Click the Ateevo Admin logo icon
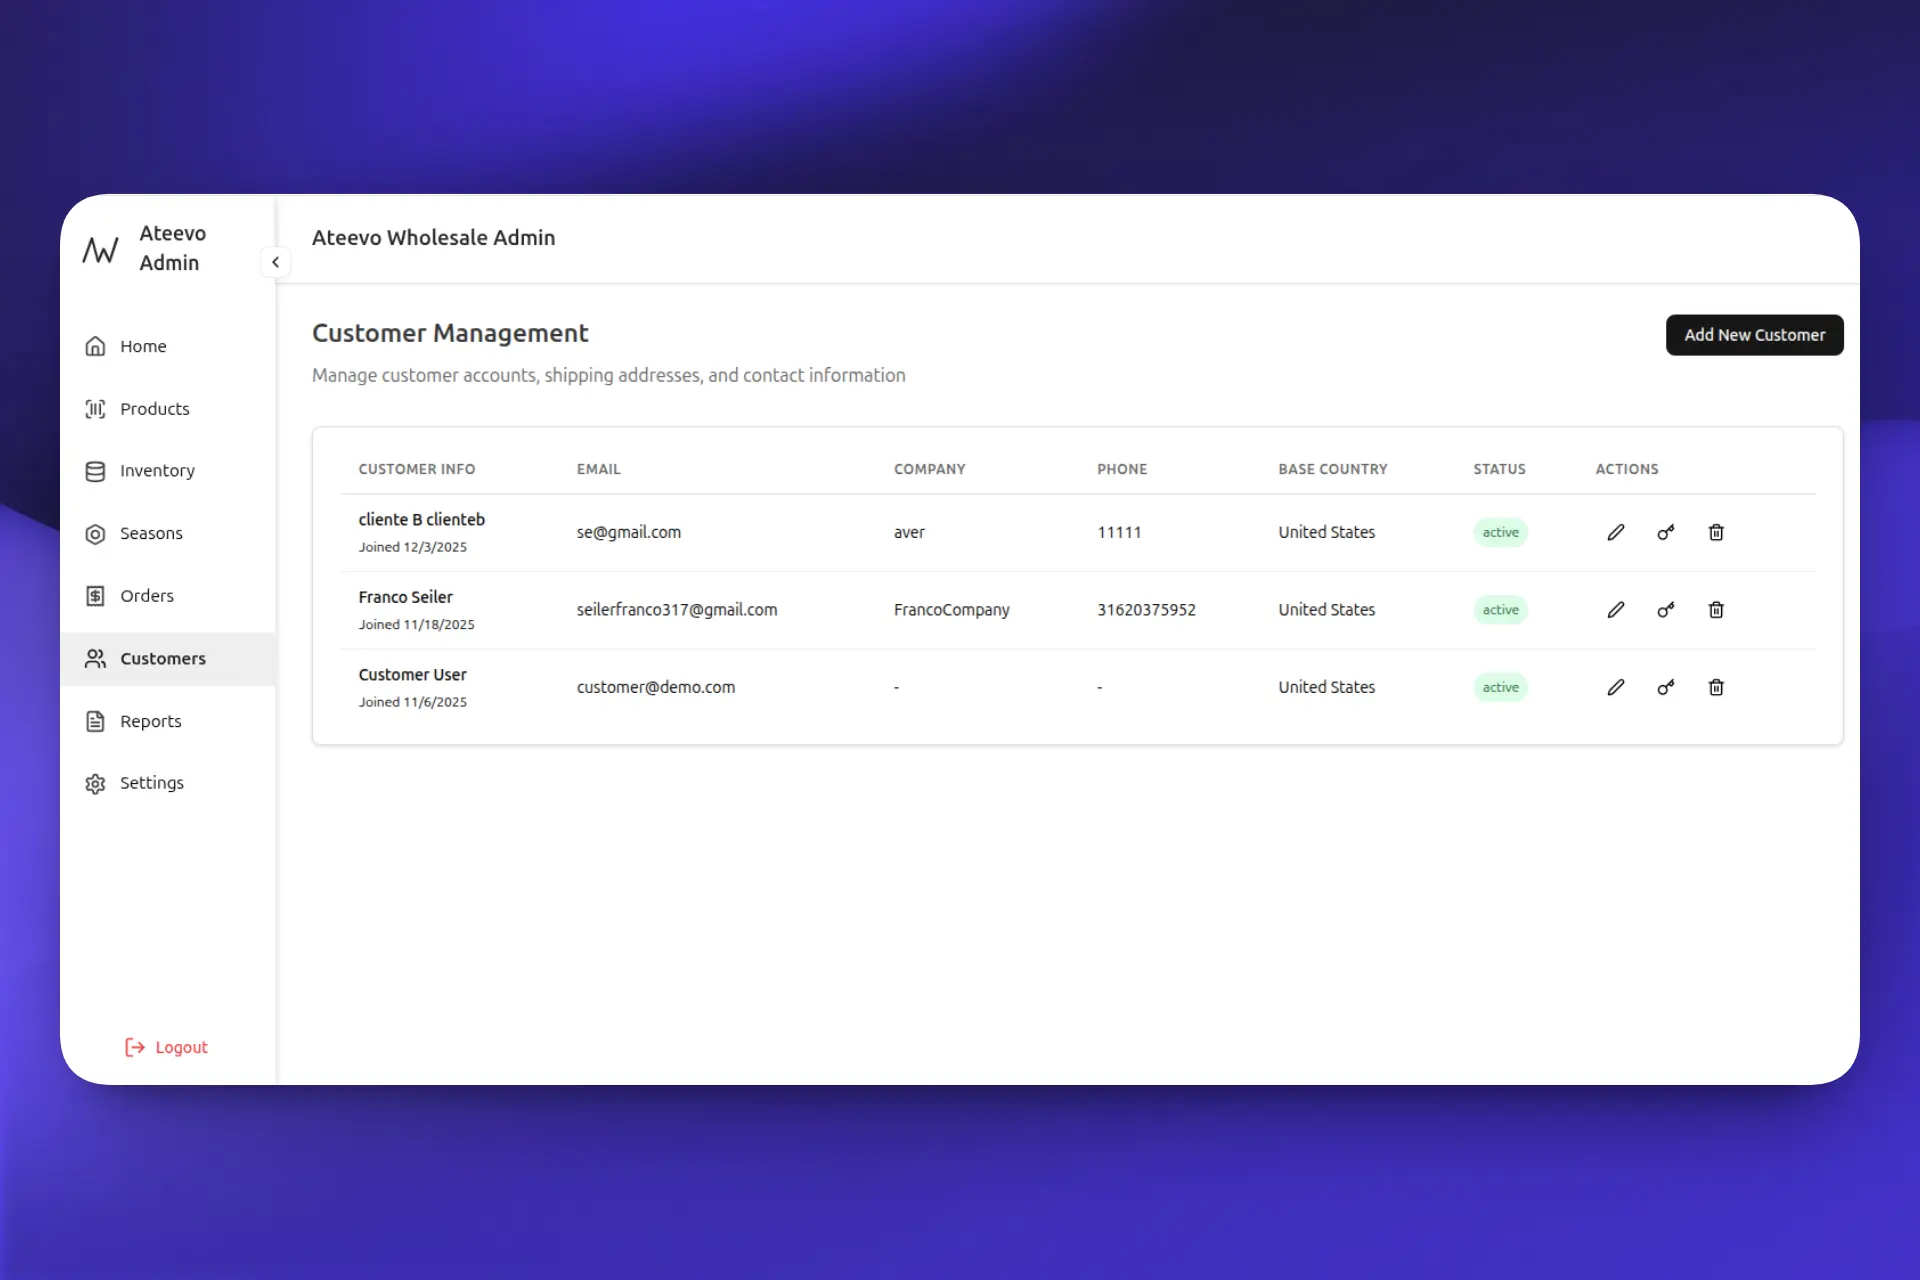 point(100,249)
